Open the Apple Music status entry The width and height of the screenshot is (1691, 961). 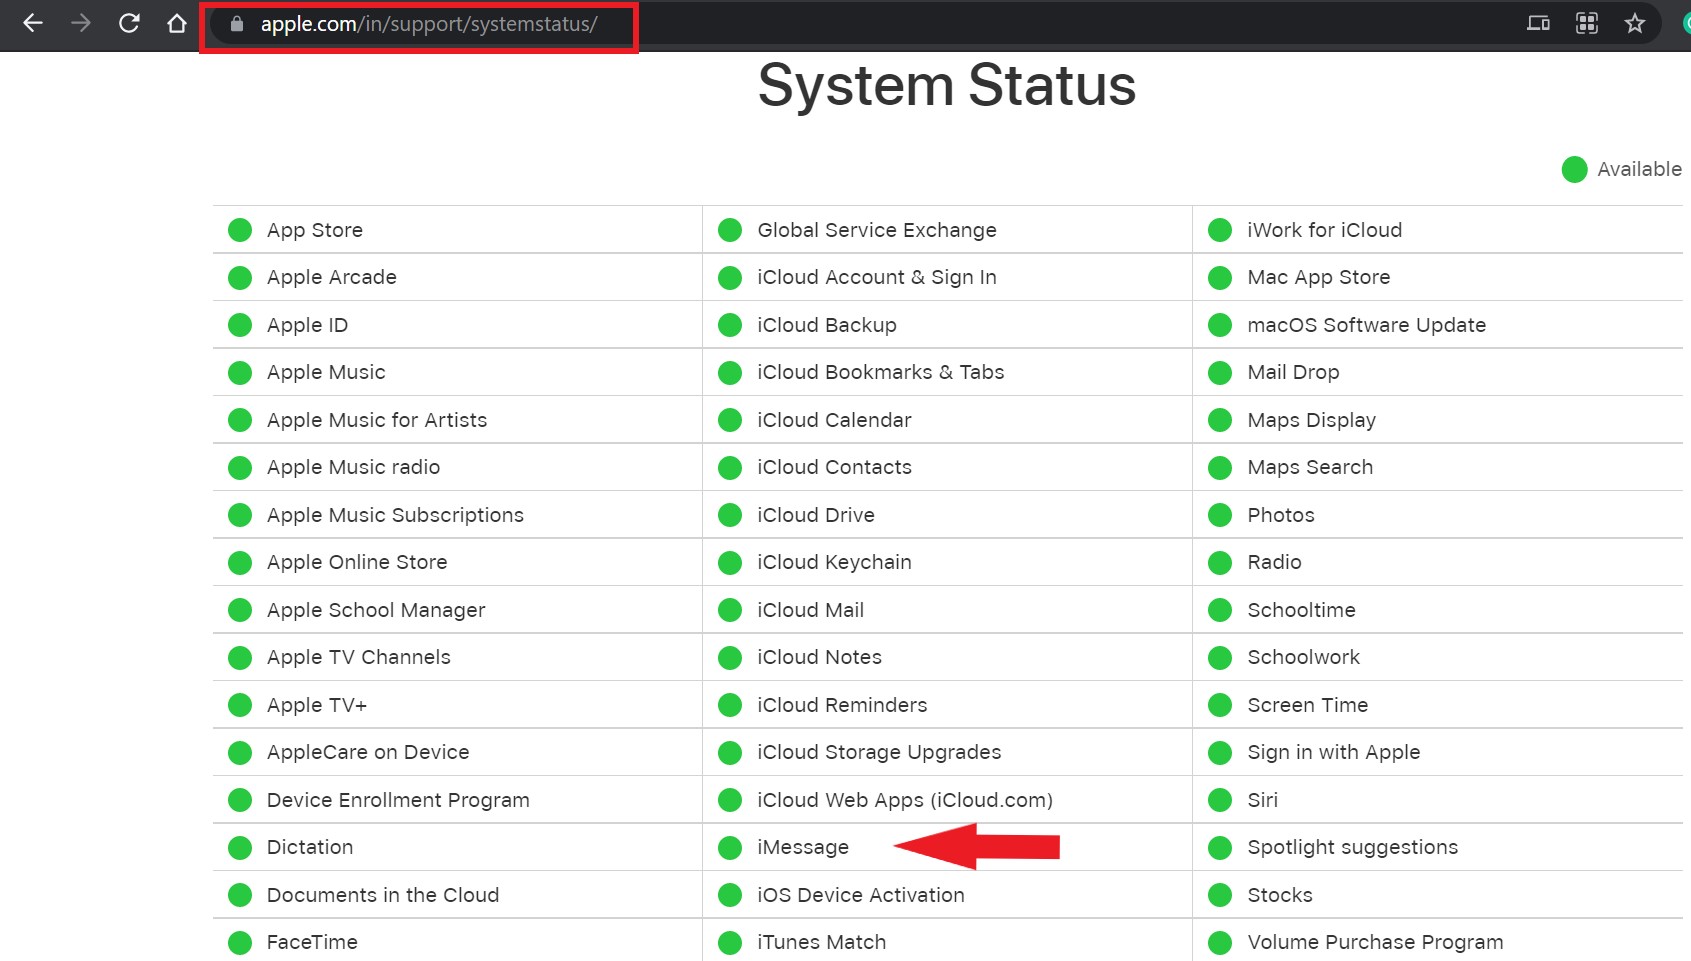(326, 373)
